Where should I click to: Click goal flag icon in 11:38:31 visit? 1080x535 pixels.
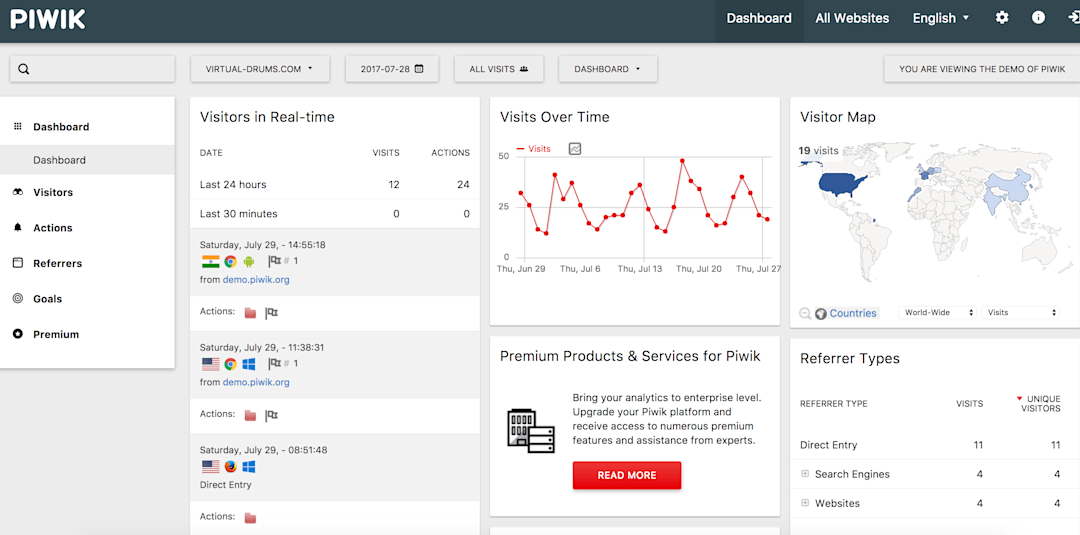(x=274, y=364)
